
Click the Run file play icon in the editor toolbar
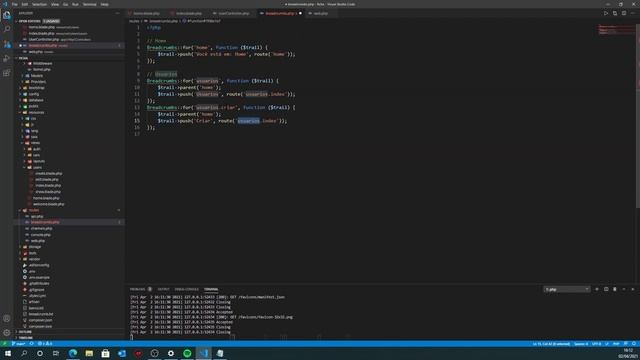coord(606,13)
